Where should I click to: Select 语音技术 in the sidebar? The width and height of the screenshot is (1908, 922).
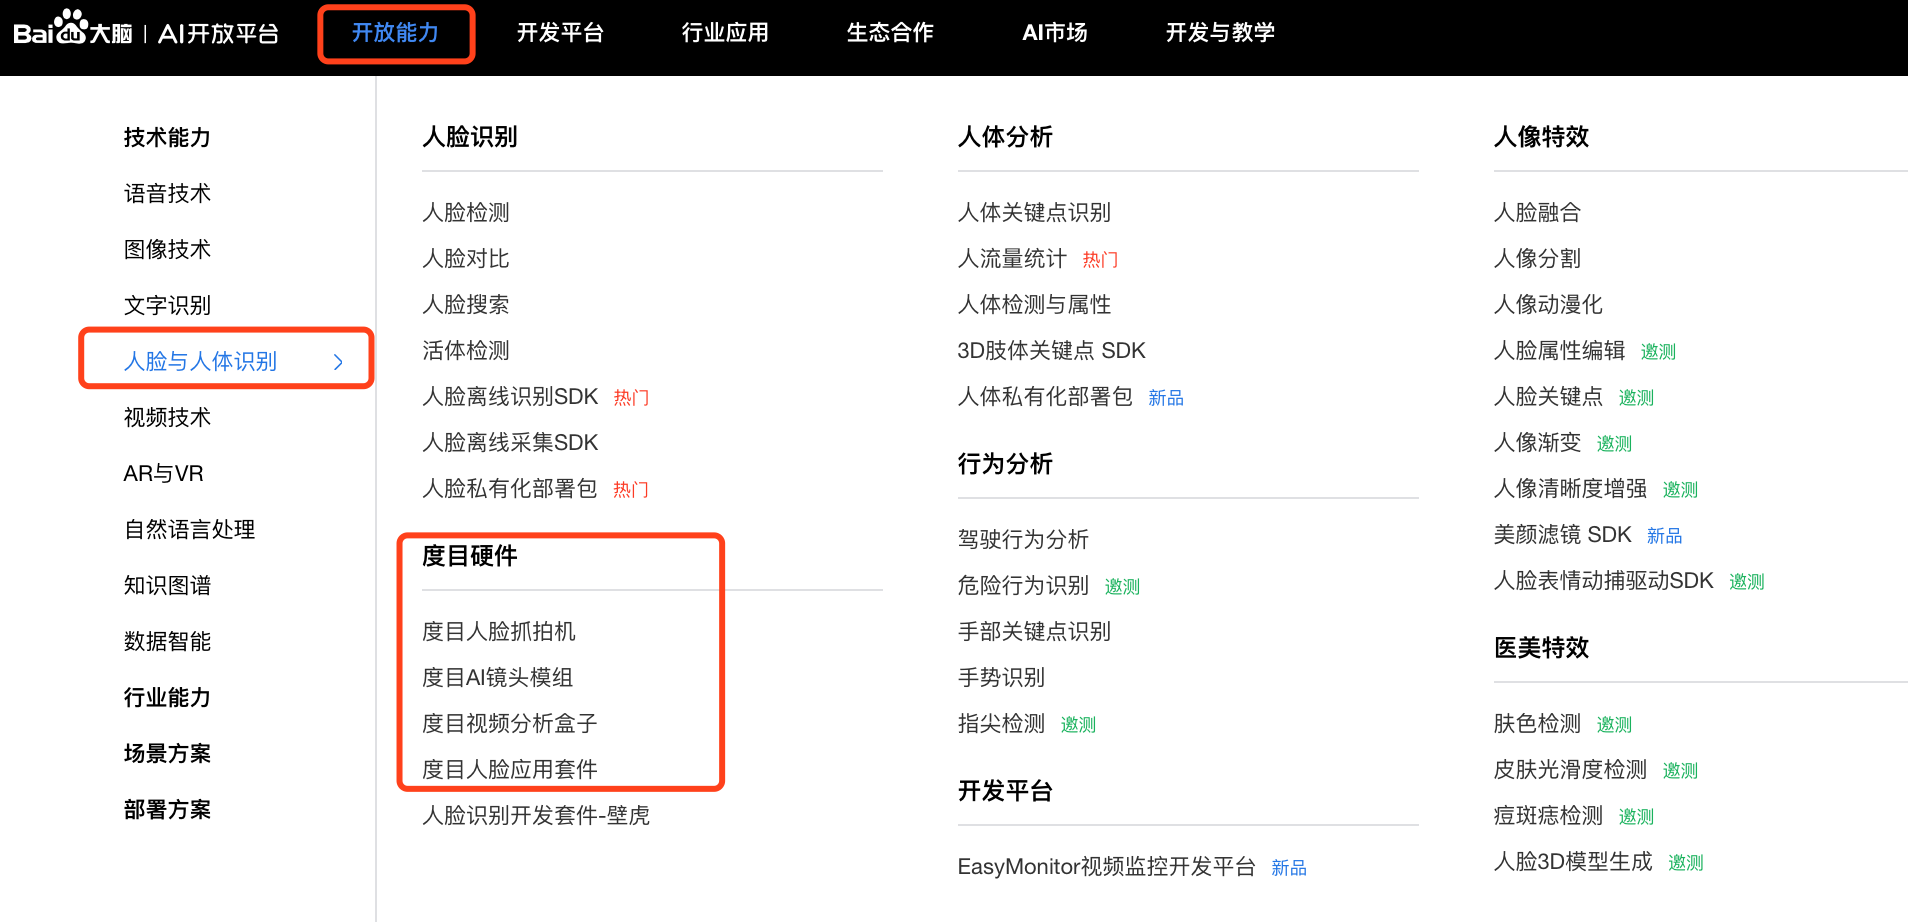[x=167, y=193]
